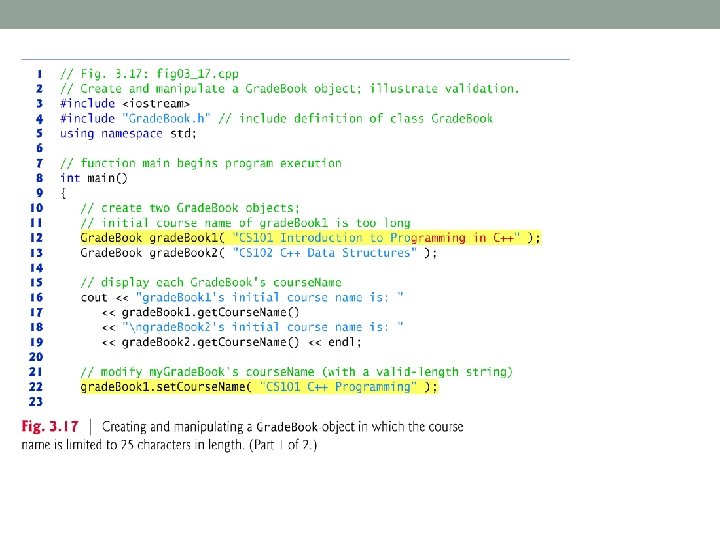Click the "Fig. 3.17" caption label
Viewport: 720px width, 540px height.
50,427
